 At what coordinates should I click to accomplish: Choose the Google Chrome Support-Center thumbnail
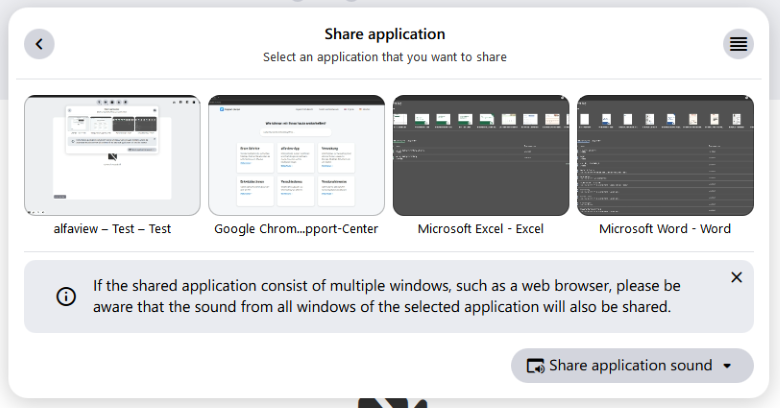(296, 155)
